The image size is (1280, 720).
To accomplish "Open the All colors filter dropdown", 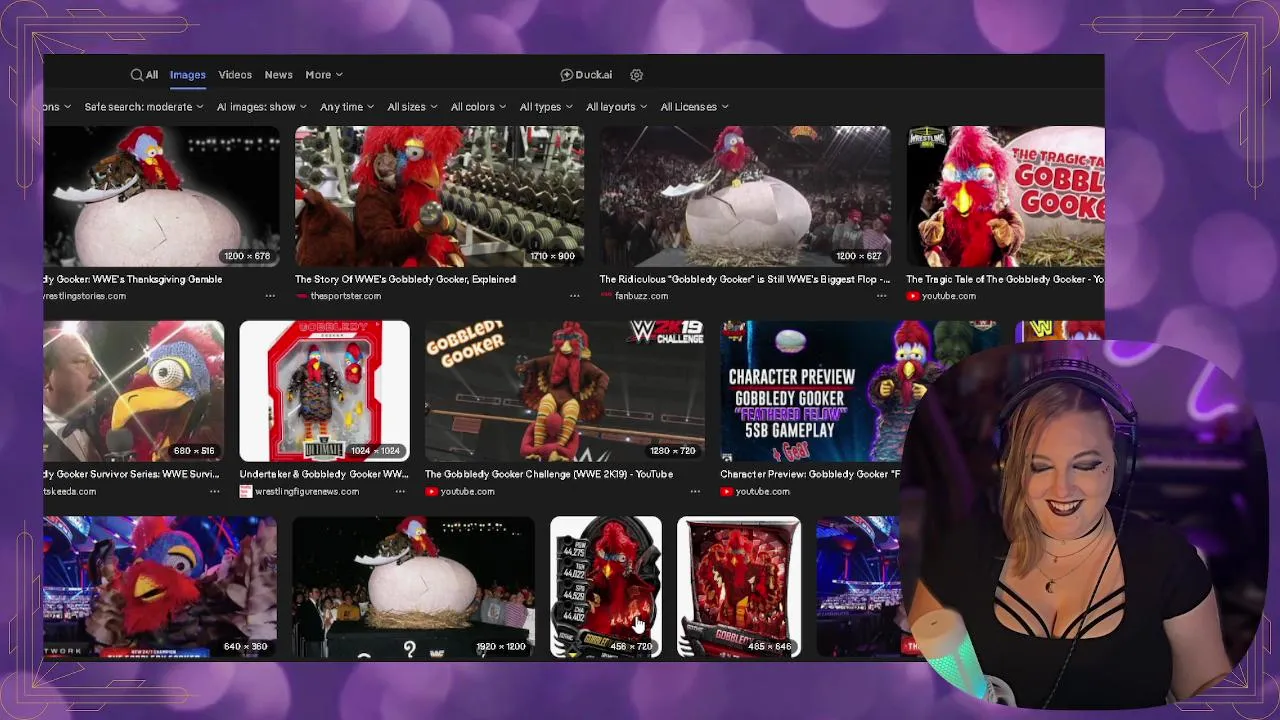I will (x=478, y=107).
